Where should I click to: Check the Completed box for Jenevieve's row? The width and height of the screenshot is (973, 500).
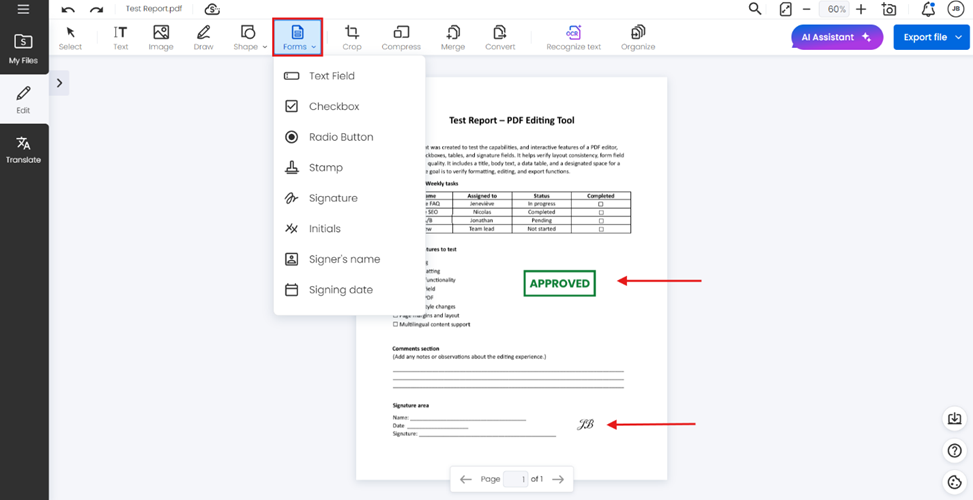click(601, 204)
